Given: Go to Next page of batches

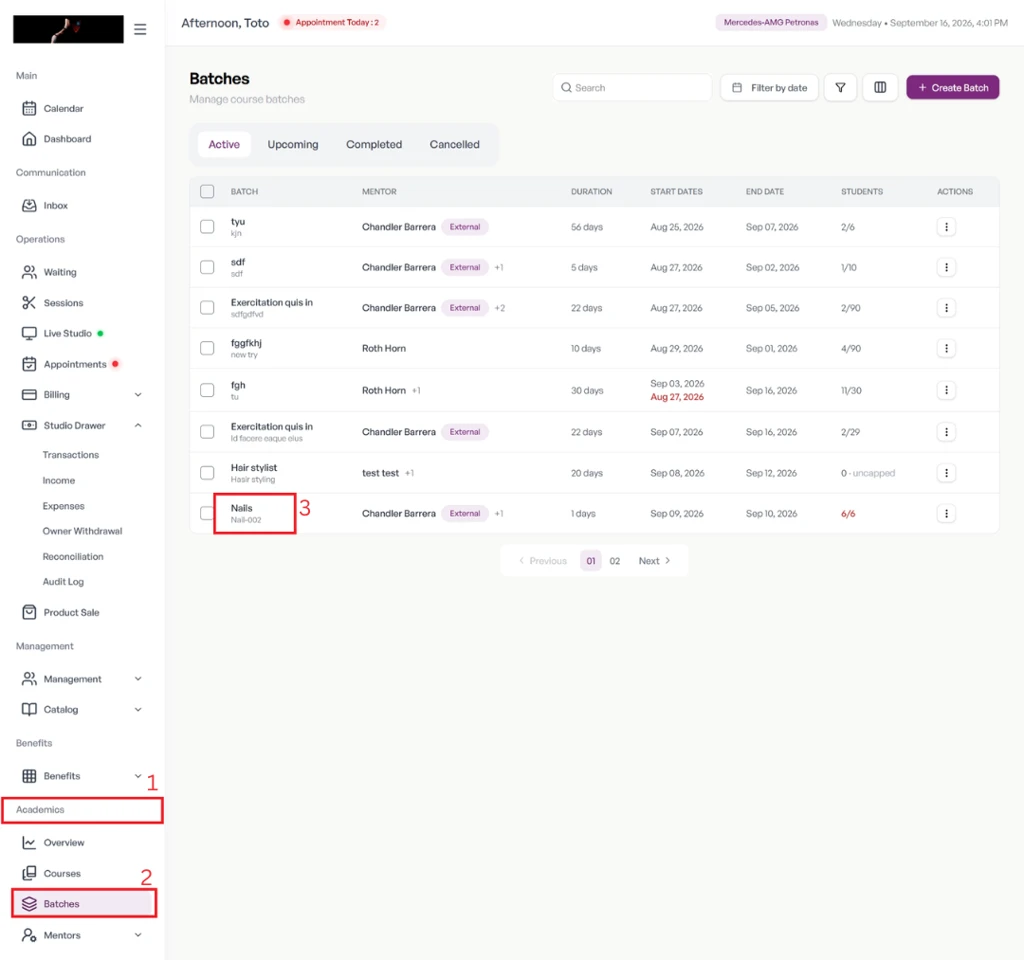Looking at the screenshot, I should tap(654, 561).
